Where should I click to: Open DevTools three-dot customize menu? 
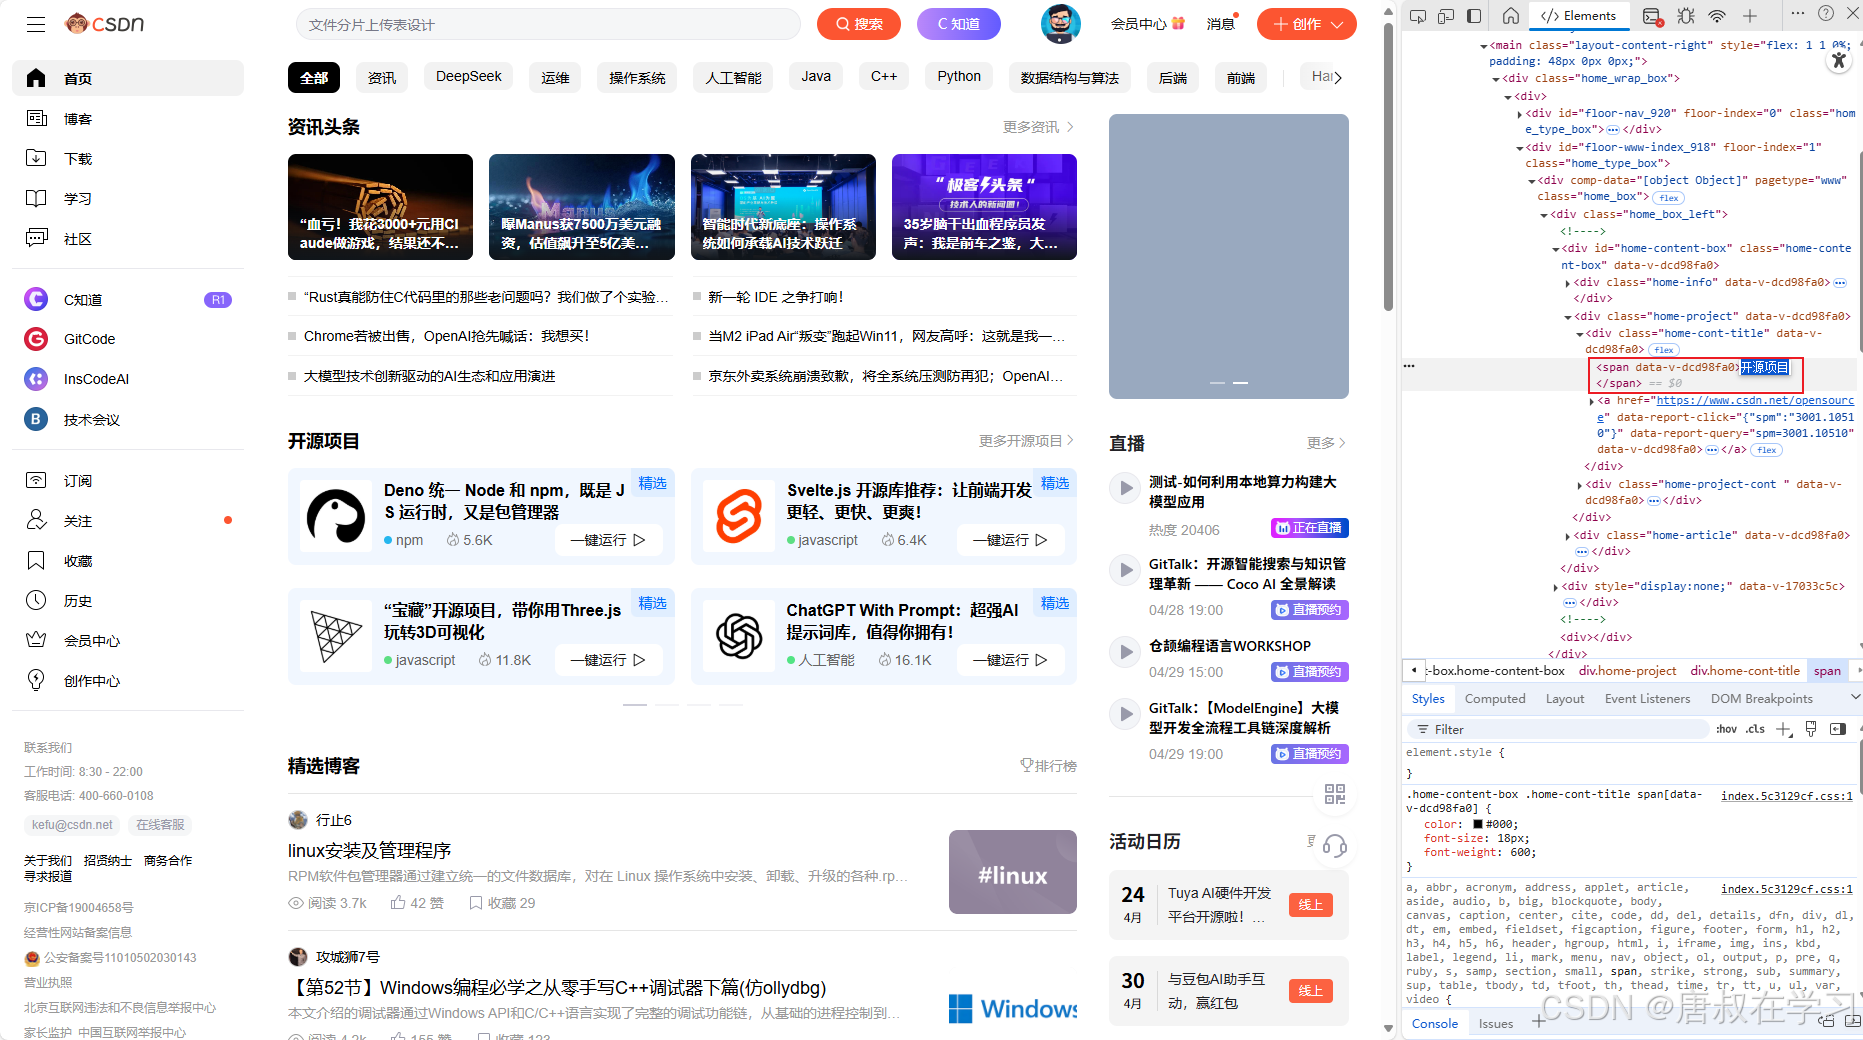(1797, 13)
